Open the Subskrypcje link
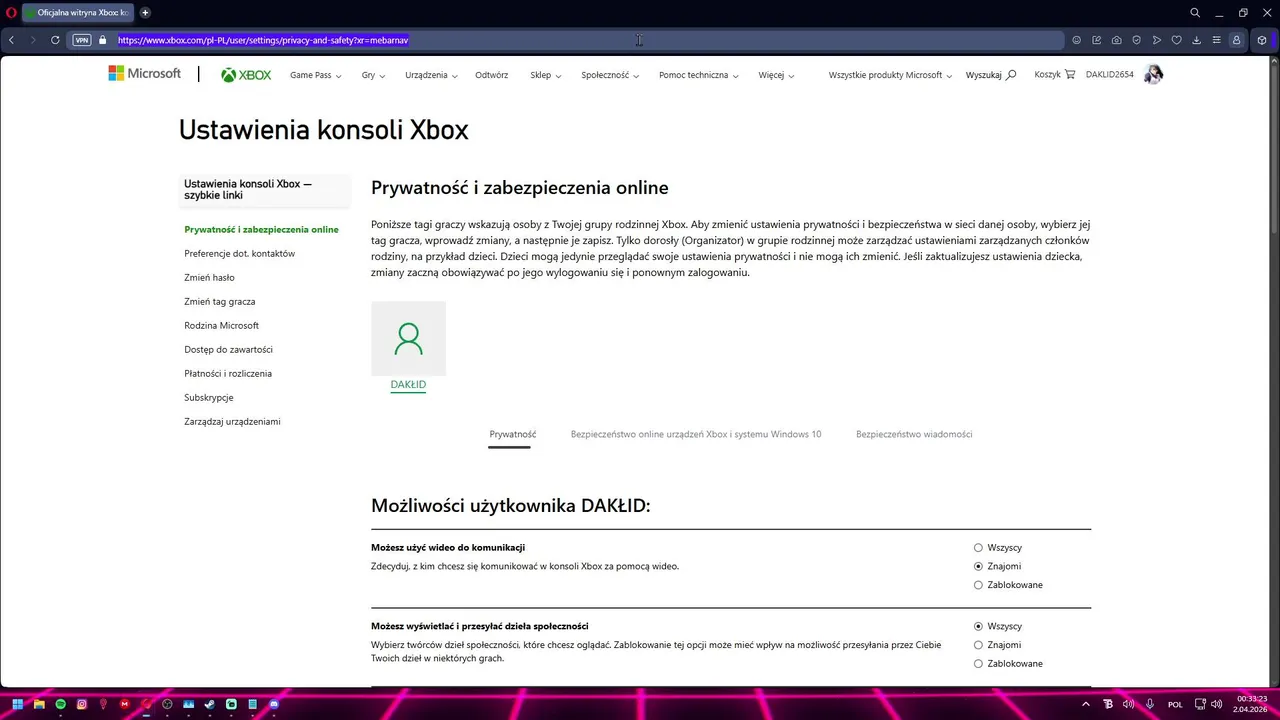Image resolution: width=1280 pixels, height=720 pixels. [x=208, y=397]
